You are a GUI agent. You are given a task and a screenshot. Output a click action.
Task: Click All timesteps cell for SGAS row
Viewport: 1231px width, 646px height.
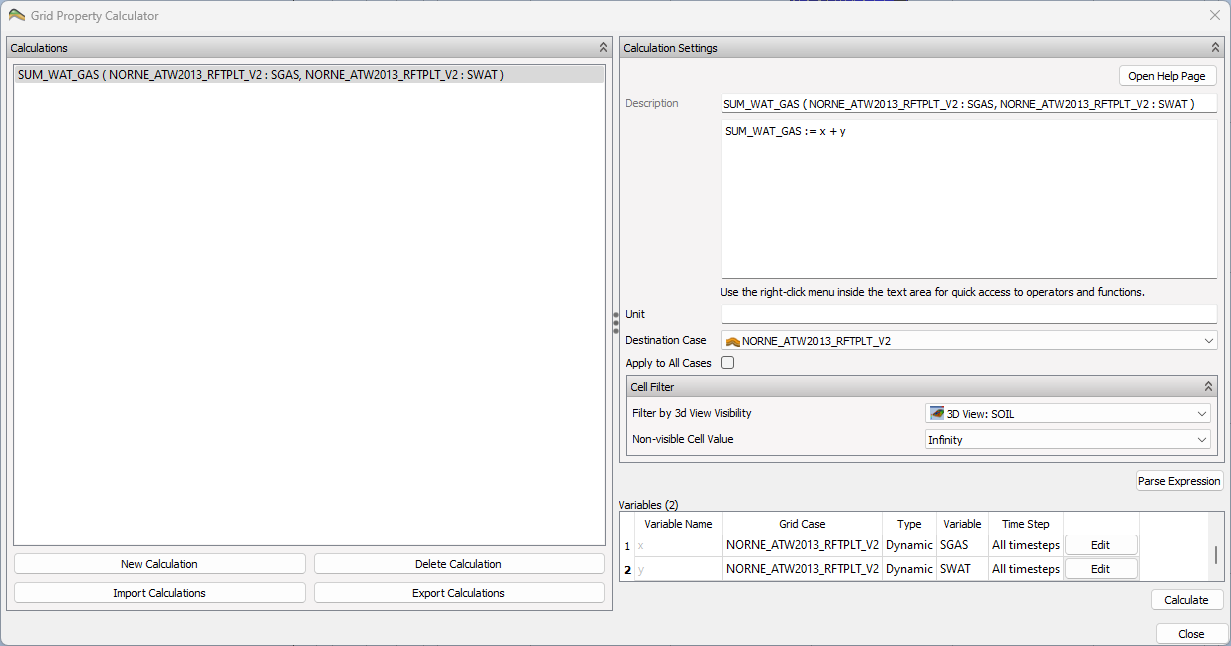pos(1026,545)
